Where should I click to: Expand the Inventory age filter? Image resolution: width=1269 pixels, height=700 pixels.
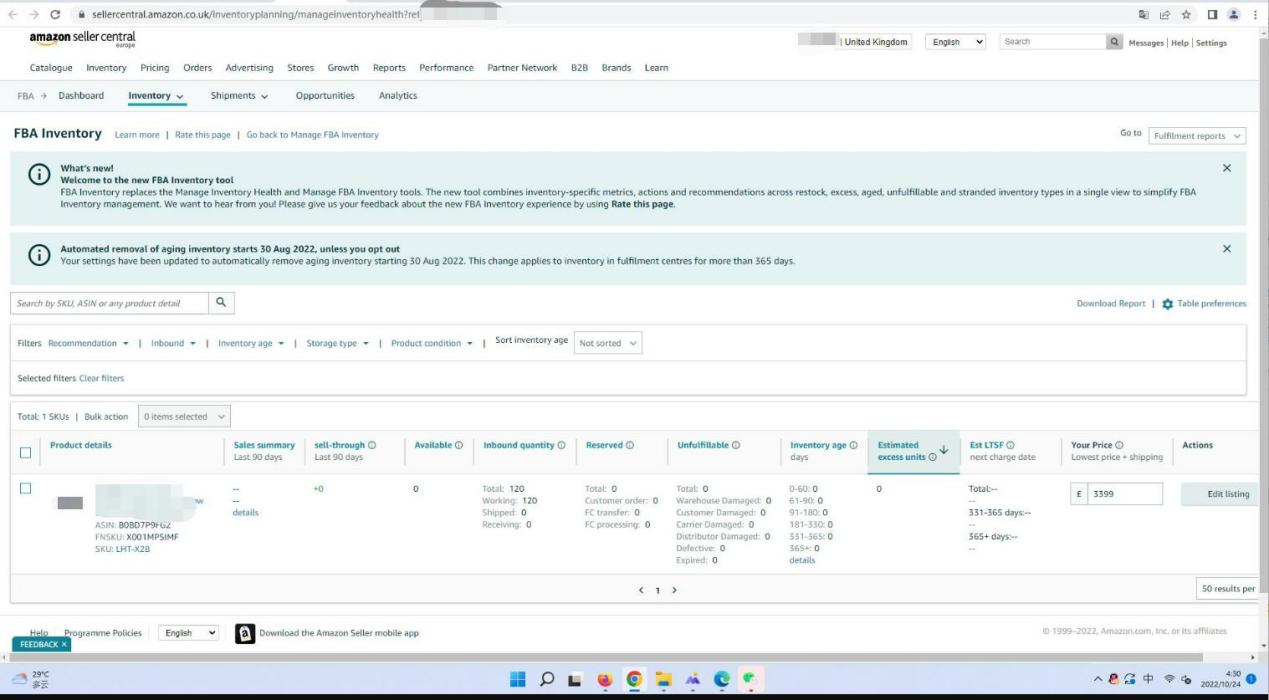click(x=251, y=343)
